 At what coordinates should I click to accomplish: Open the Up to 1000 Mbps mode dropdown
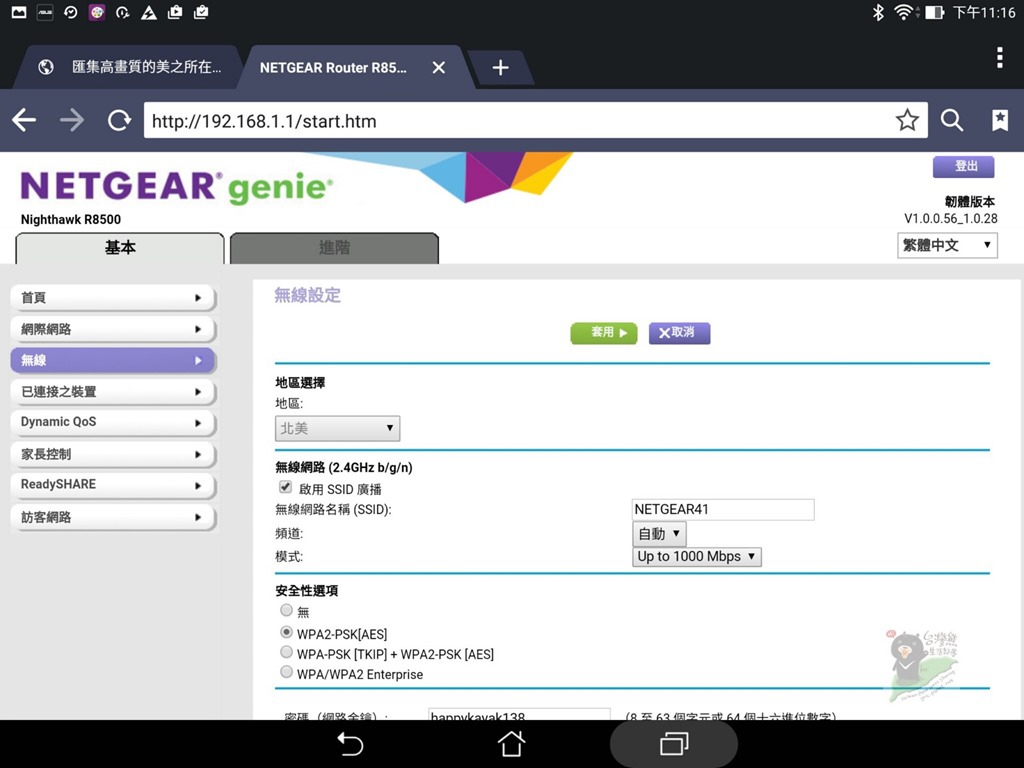[696, 556]
